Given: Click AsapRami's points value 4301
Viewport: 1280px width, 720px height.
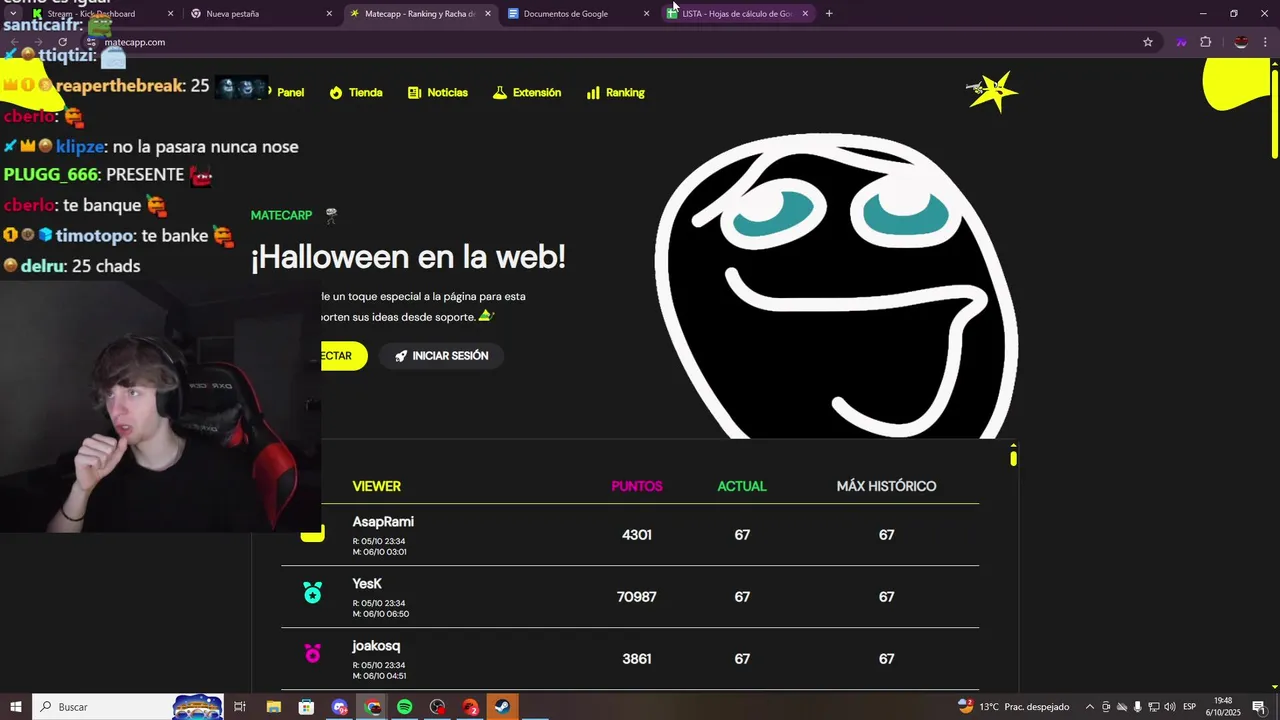Looking at the screenshot, I should 637,535.
